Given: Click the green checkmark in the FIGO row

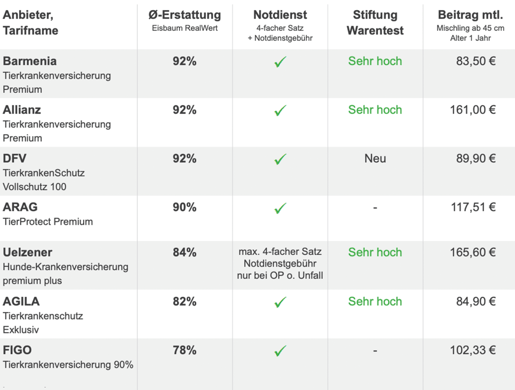Looking at the screenshot, I should [x=280, y=351].
